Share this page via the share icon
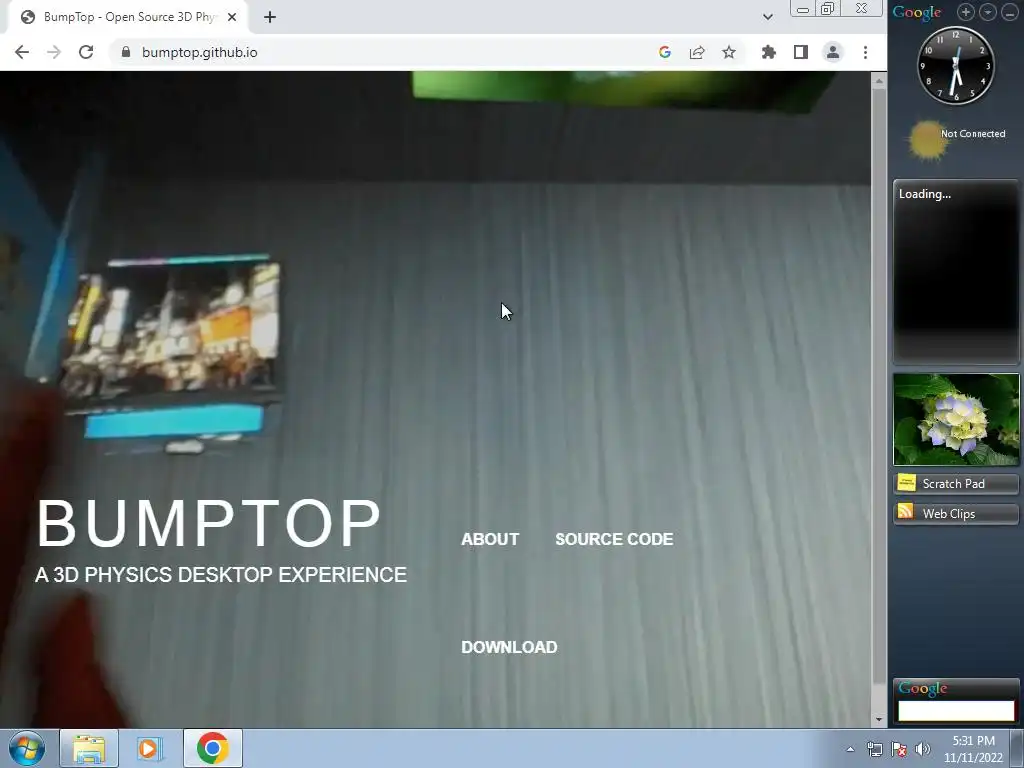This screenshot has width=1024, height=768. click(x=697, y=52)
